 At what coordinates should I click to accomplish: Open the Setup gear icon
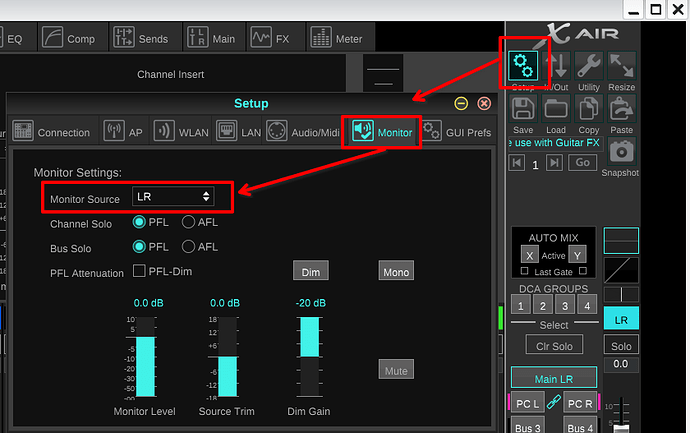[x=523, y=66]
